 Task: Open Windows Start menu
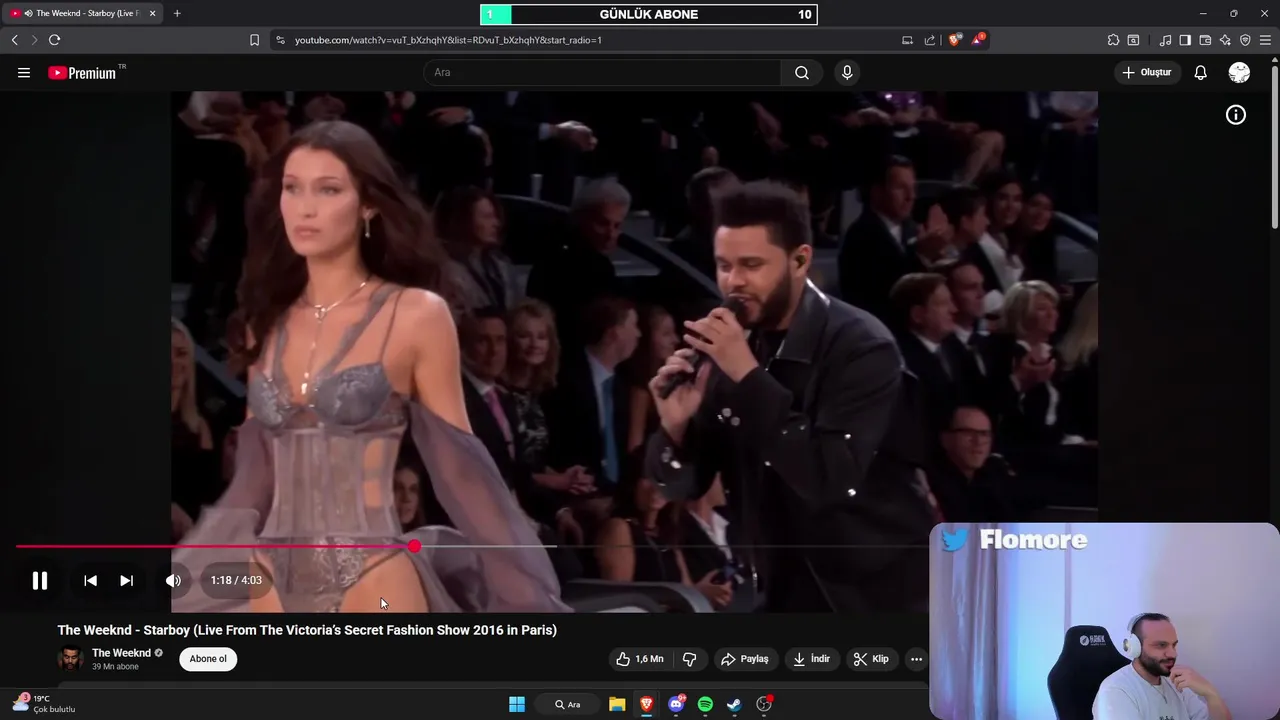[517, 704]
